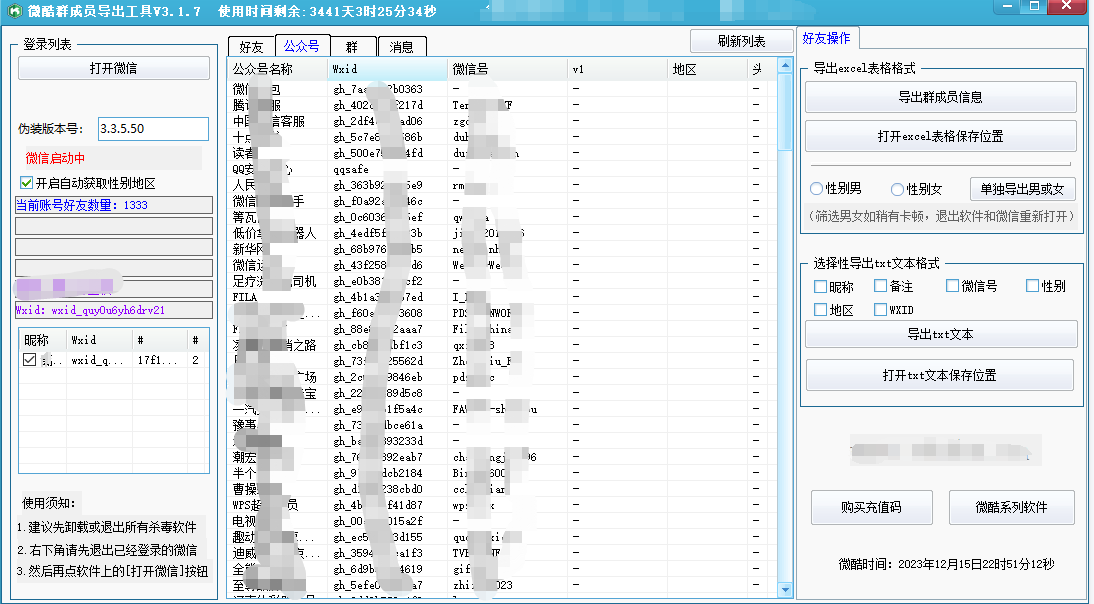Click the 导出txt文本 button
This screenshot has height=604, width=1094.
point(940,334)
